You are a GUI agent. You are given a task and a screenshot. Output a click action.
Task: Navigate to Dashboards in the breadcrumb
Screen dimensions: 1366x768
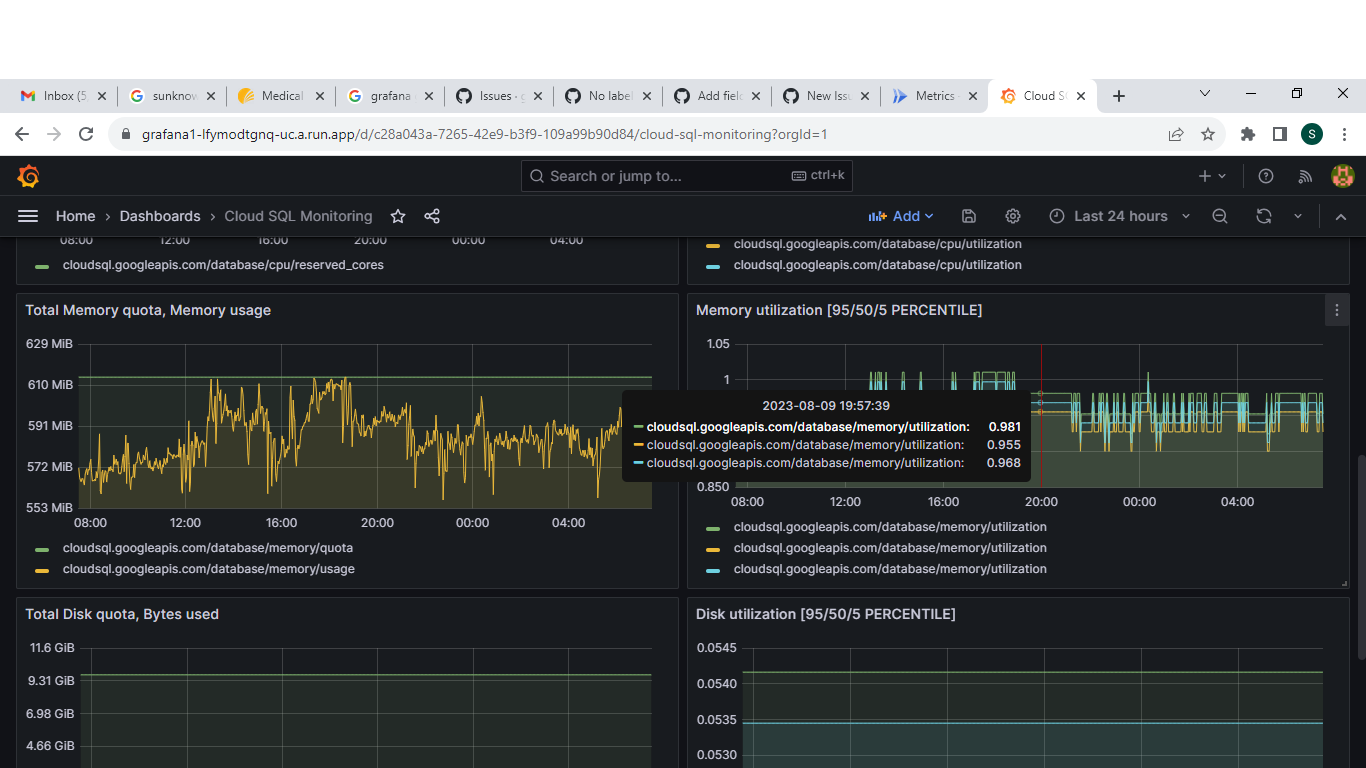click(160, 216)
